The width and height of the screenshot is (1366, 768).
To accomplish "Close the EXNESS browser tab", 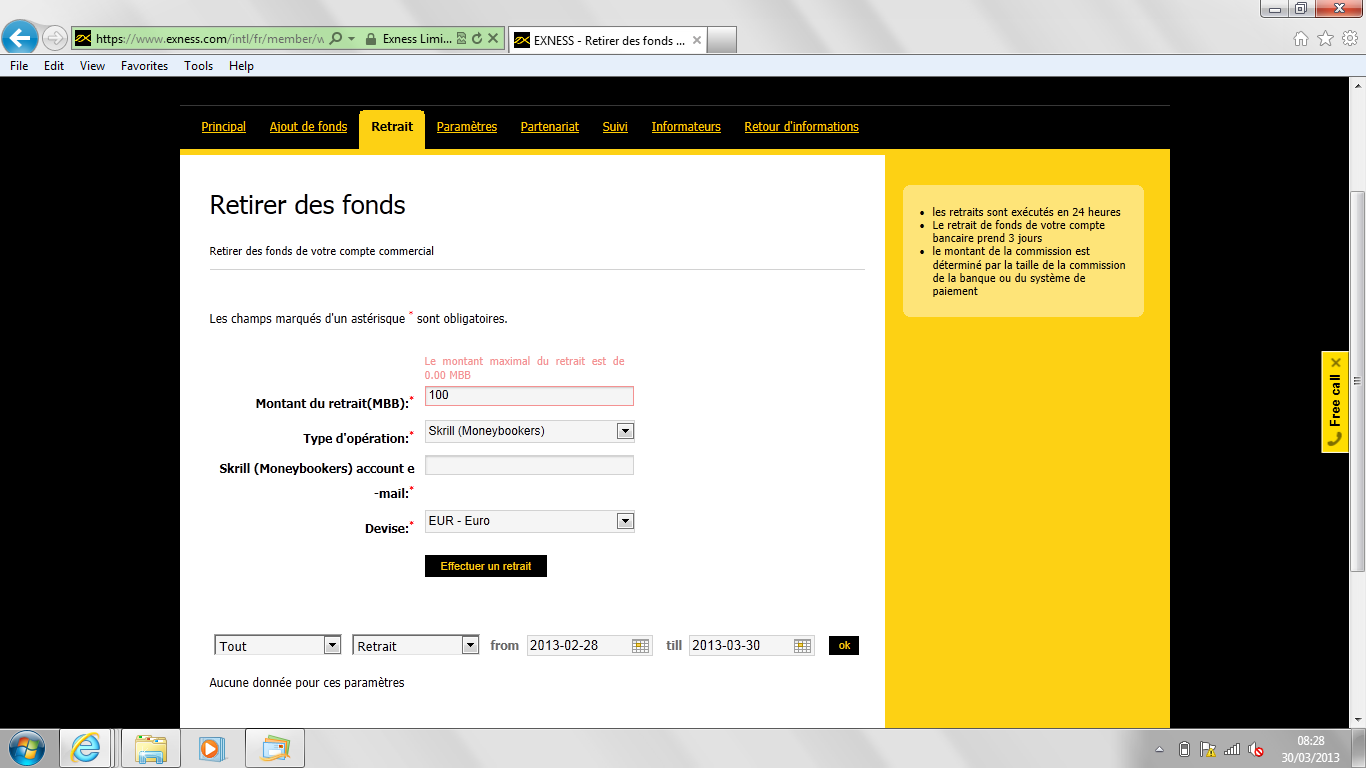I will coord(697,40).
